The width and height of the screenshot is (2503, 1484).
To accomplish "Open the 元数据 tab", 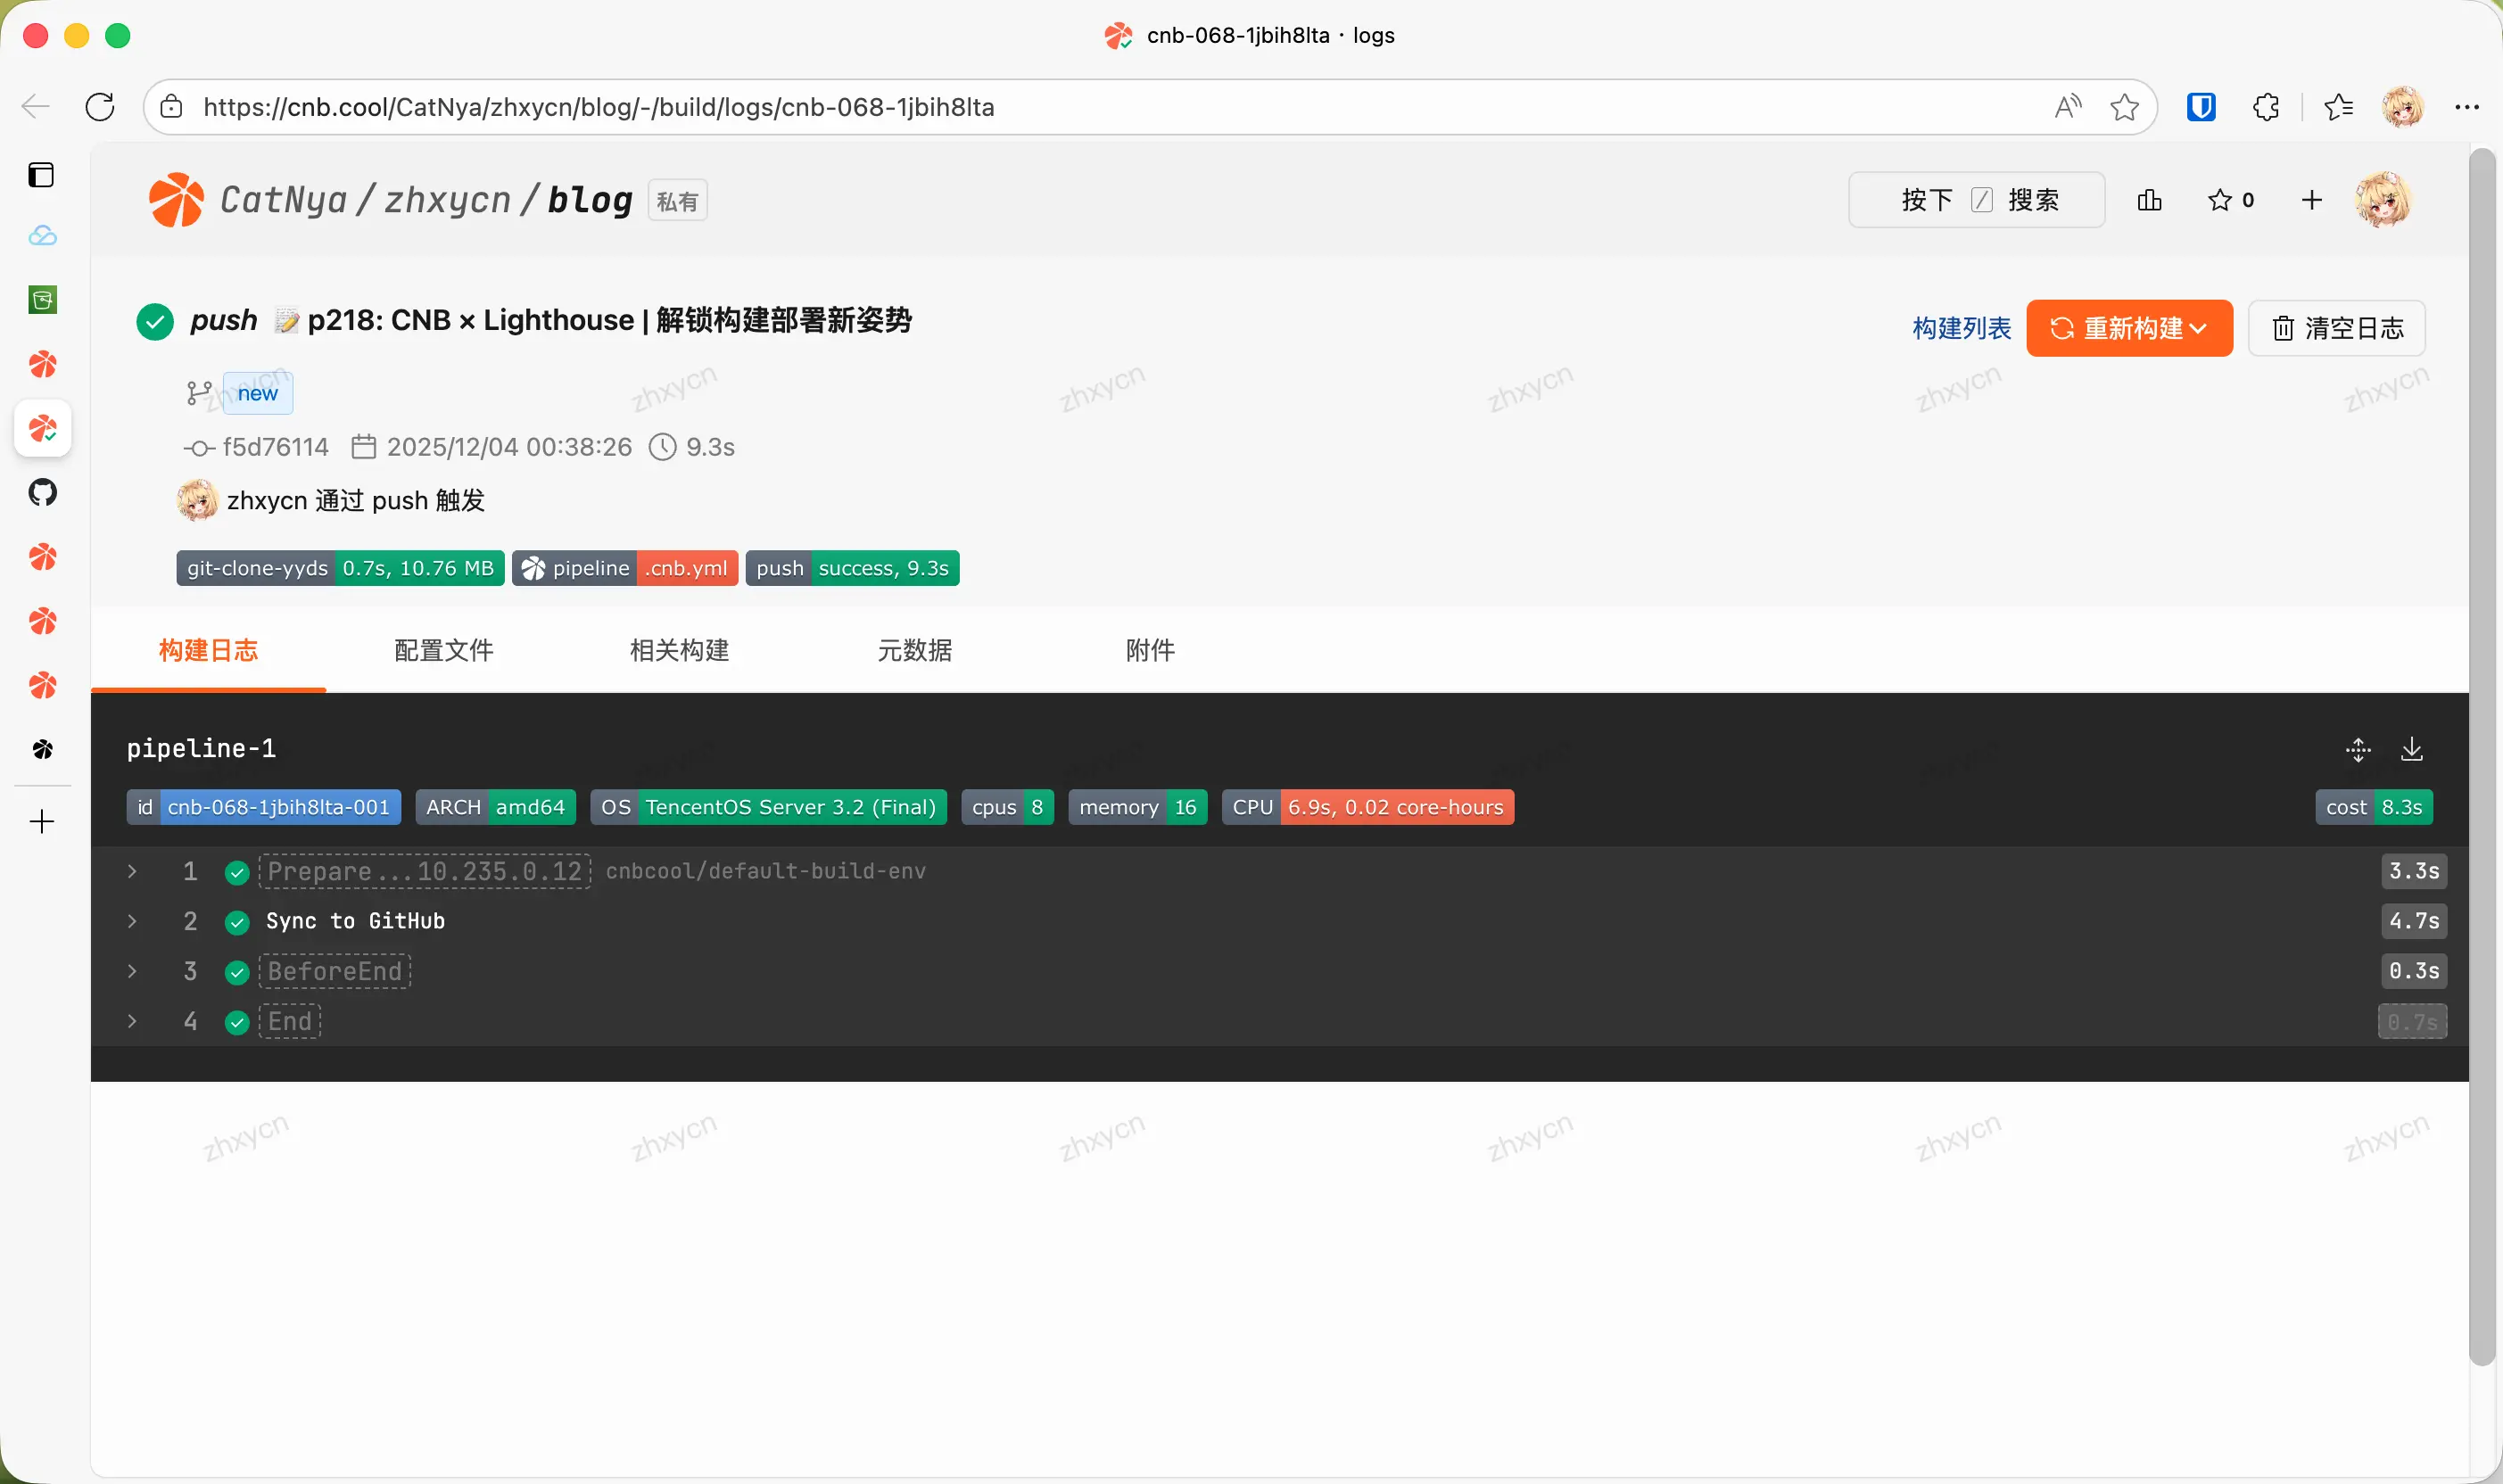I will click(x=914, y=650).
